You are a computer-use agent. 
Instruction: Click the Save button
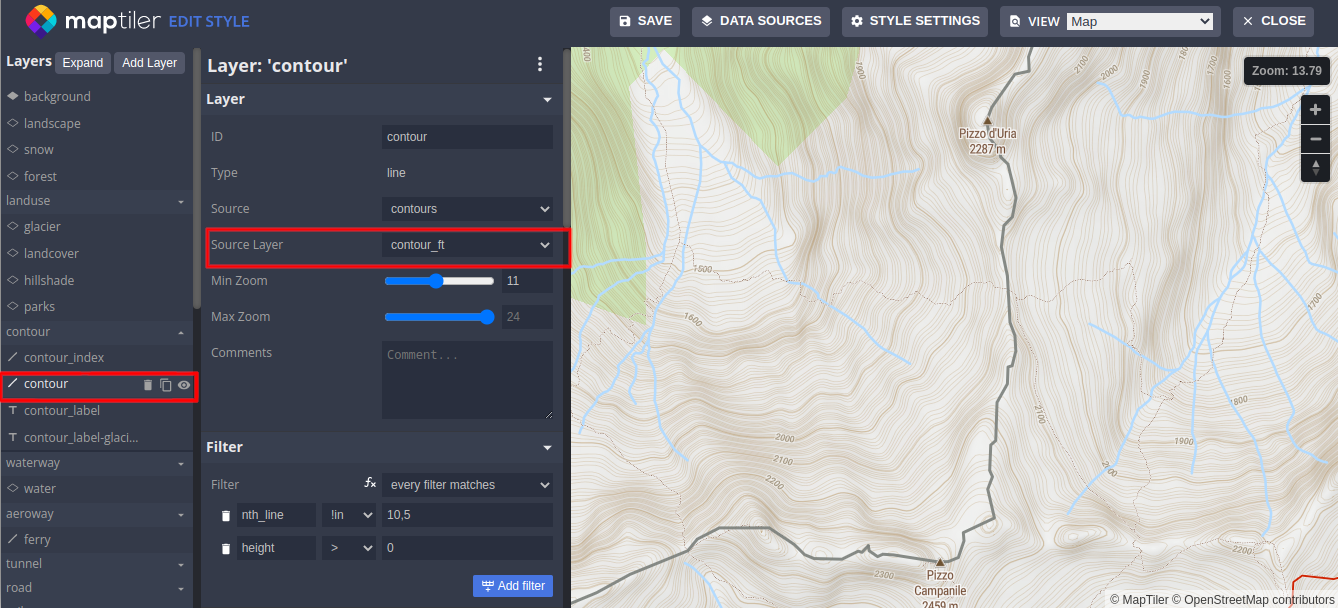(645, 21)
